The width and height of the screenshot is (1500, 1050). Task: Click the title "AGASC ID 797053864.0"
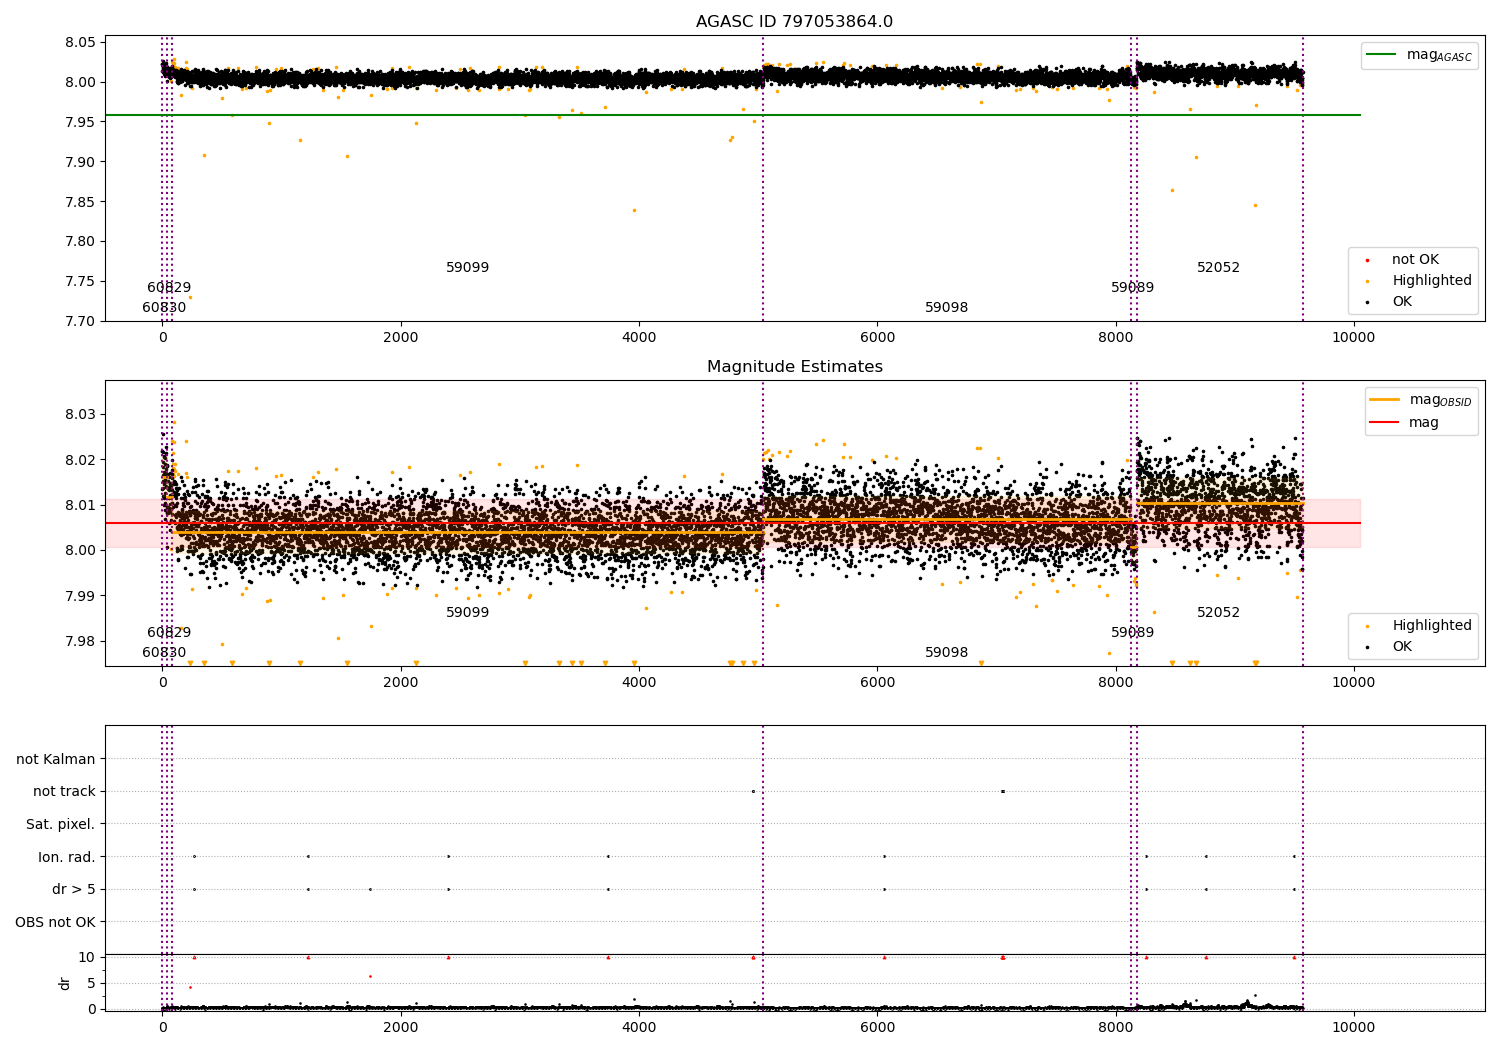(794, 22)
